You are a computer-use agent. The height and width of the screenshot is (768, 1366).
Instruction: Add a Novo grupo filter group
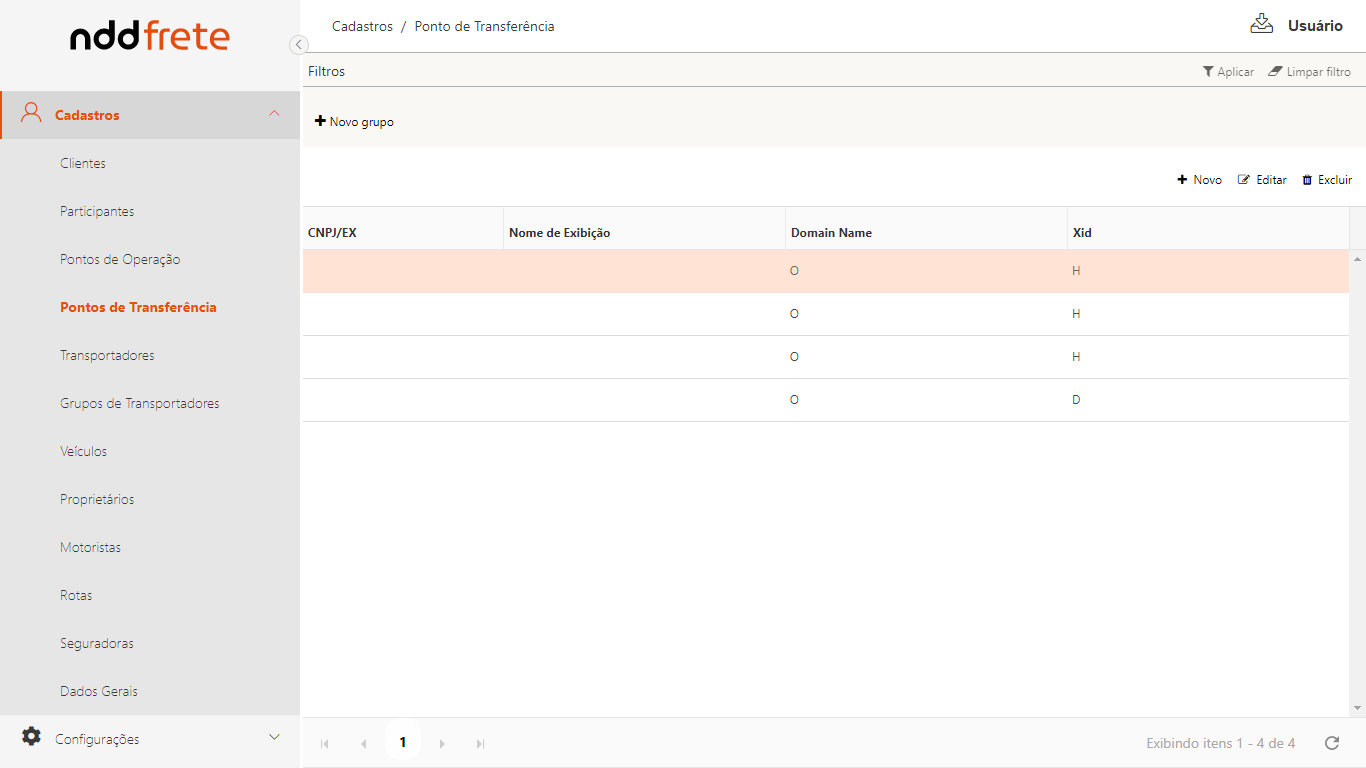[x=354, y=122]
